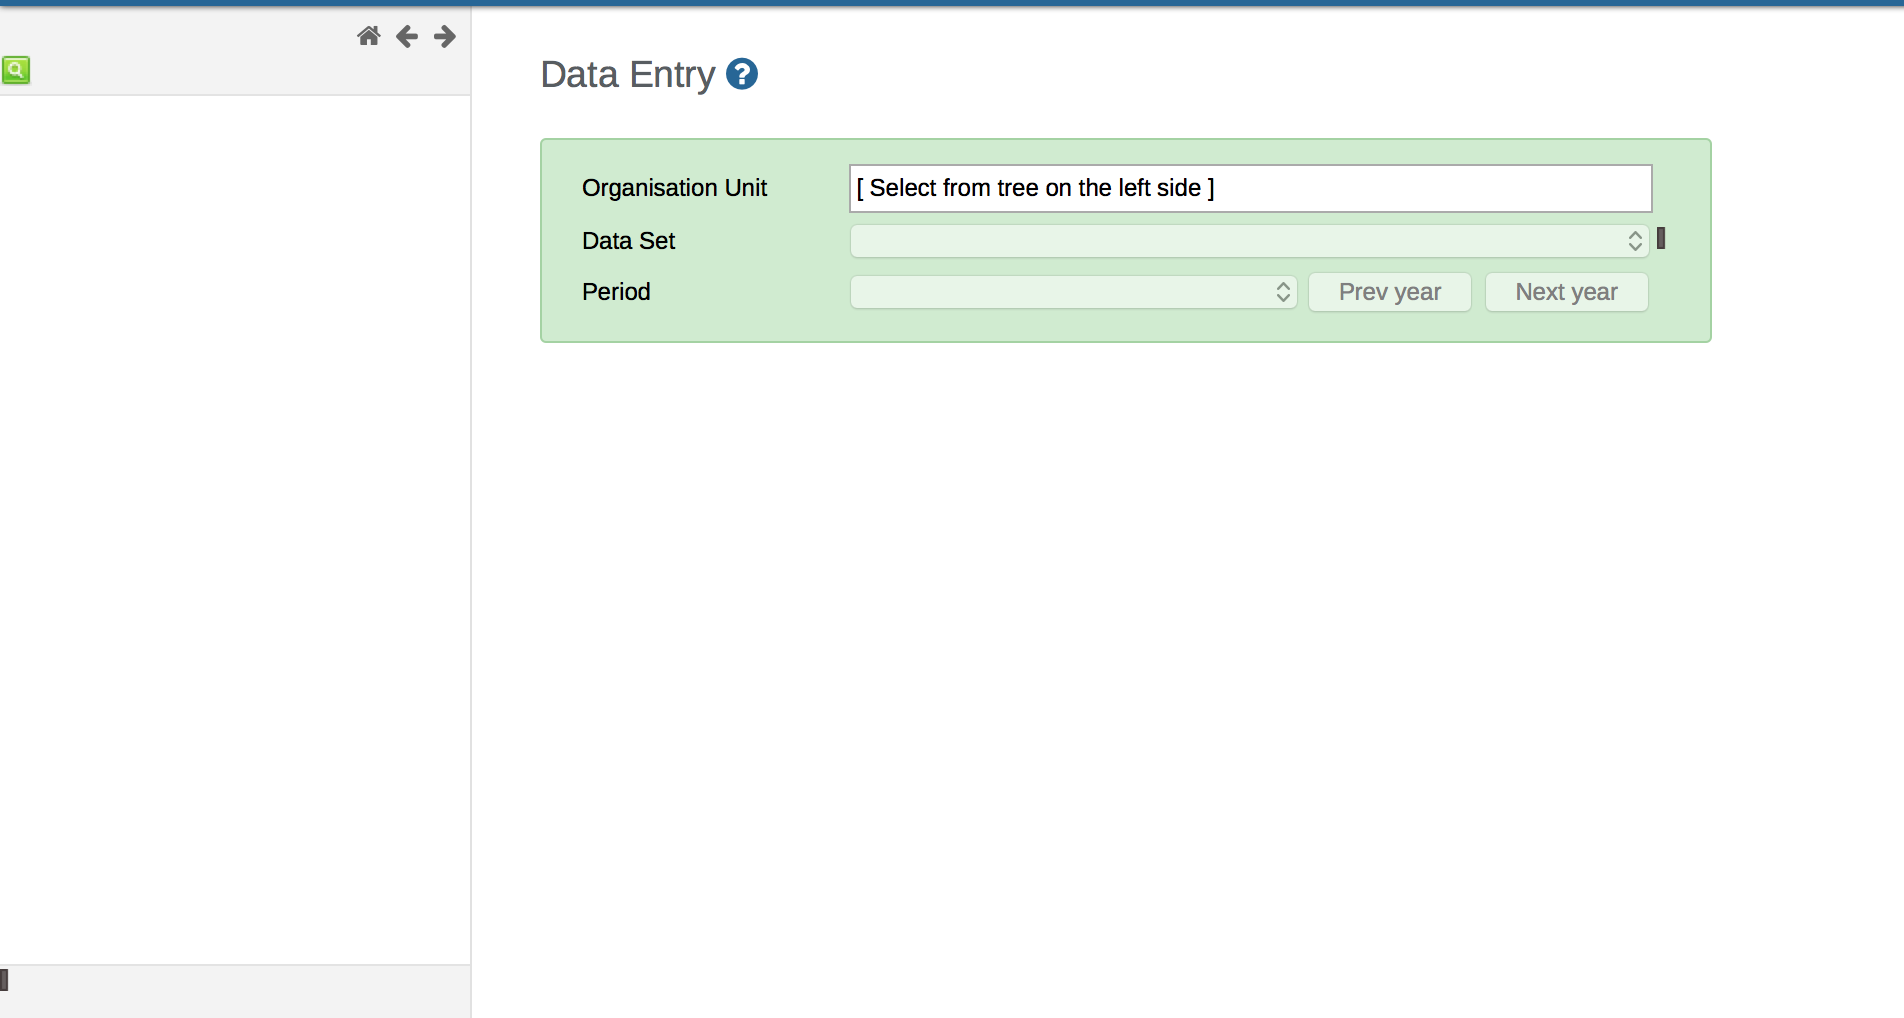Viewport: 1904px width, 1018px height.
Task: Click dark icon at sidebar bottom-left corner
Action: (x=4, y=980)
